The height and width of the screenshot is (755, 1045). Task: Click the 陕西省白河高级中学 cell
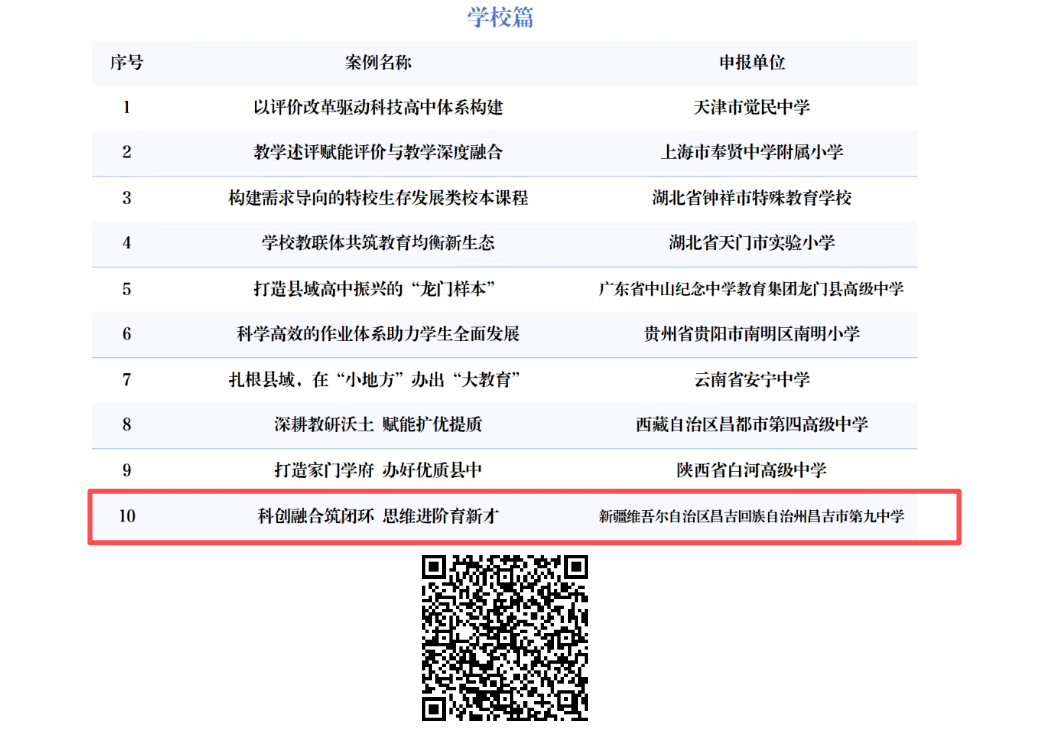pyautogui.click(x=751, y=470)
